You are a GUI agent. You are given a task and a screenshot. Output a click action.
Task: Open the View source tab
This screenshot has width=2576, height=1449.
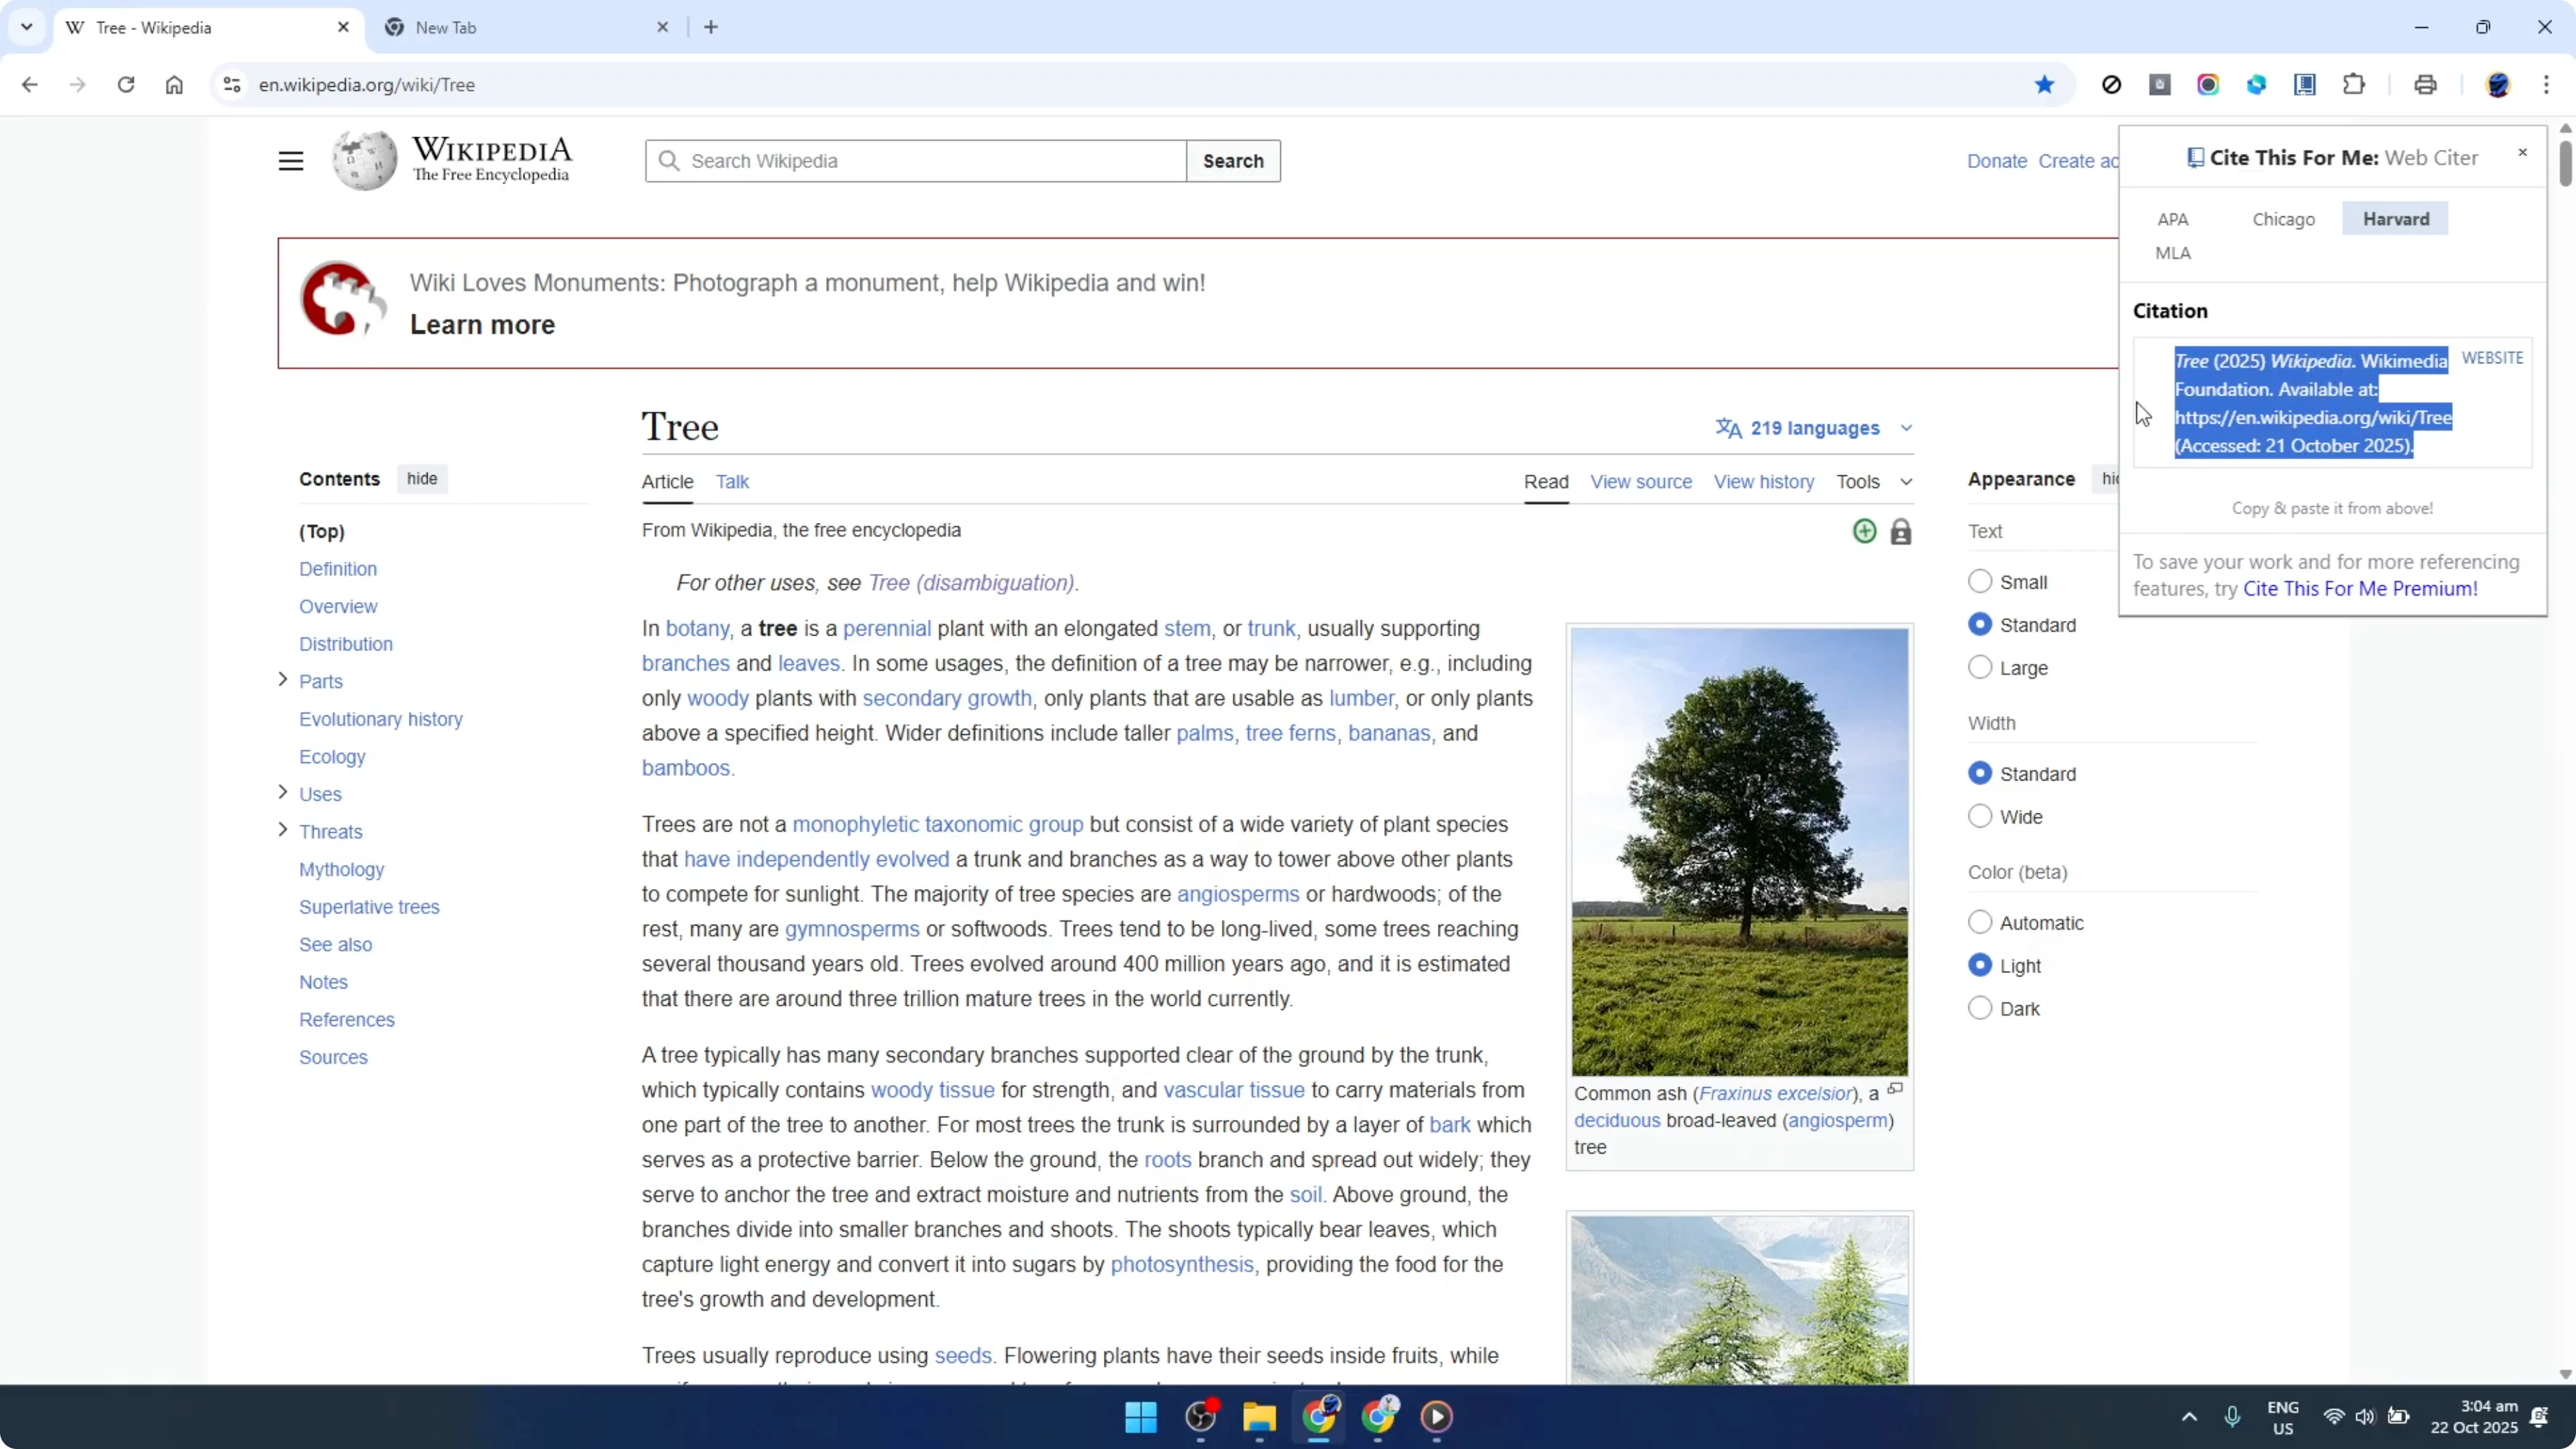pyautogui.click(x=1641, y=482)
